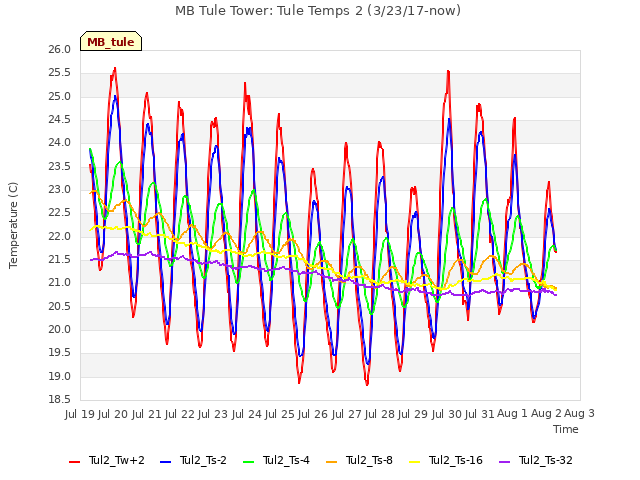Click the Time axis label
Image resolution: width=640 pixels, height=480 pixels.
click(x=566, y=429)
